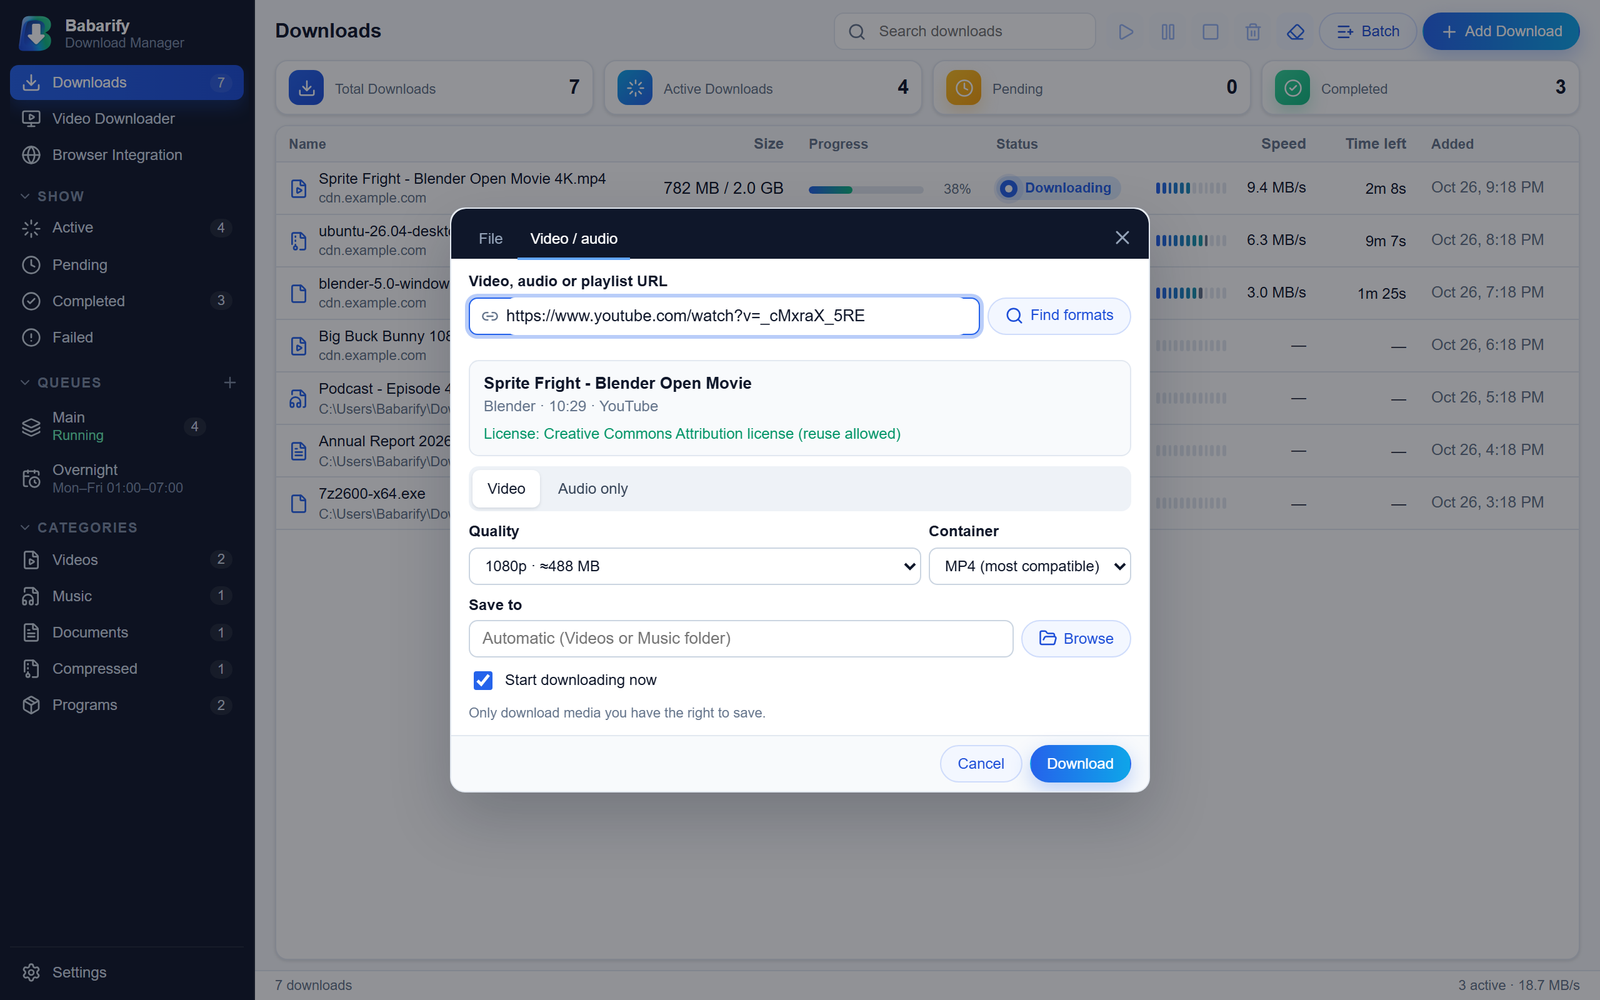Click the Sprite Fright file icon
This screenshot has height=1000, width=1600.
pyautogui.click(x=298, y=188)
